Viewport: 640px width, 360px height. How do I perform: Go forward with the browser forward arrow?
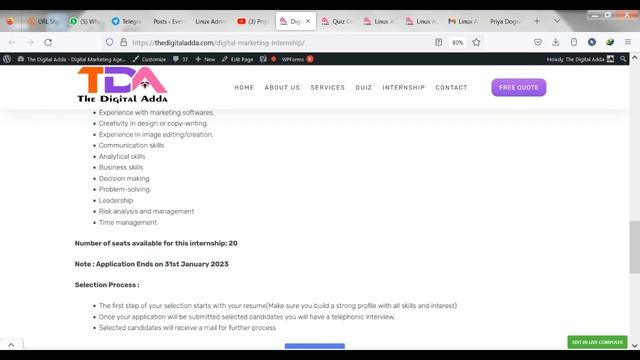[30, 42]
